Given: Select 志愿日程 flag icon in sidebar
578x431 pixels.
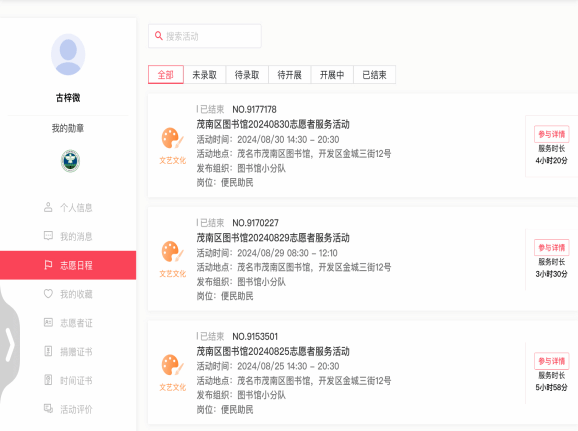Looking at the screenshot, I should (x=48, y=265).
